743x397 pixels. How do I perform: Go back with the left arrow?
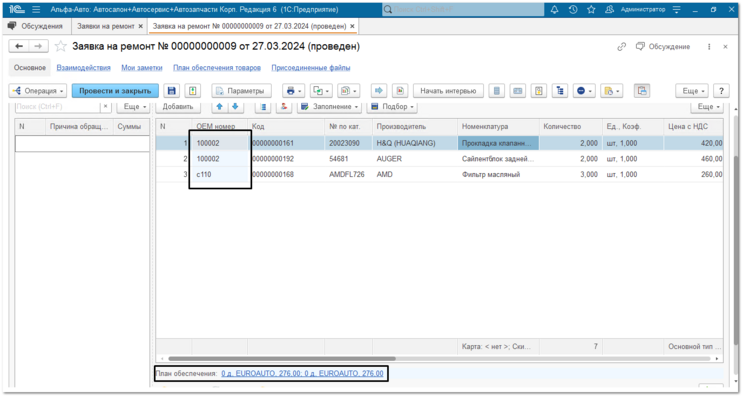click(19, 46)
